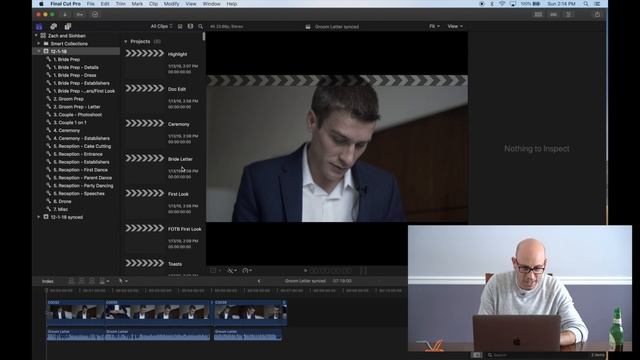Click the import media arrow button
Screen dimensions: 640x360
(x=64, y=14)
